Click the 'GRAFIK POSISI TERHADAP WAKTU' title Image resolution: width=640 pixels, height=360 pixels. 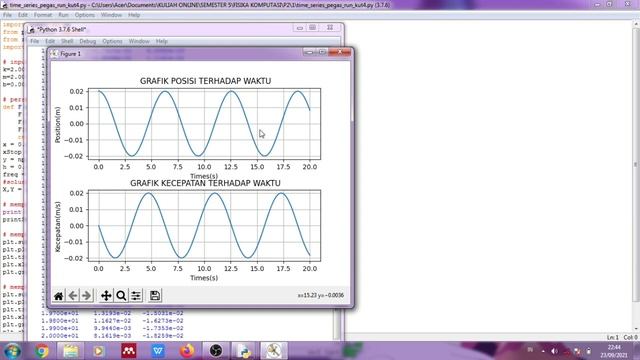tap(205, 81)
